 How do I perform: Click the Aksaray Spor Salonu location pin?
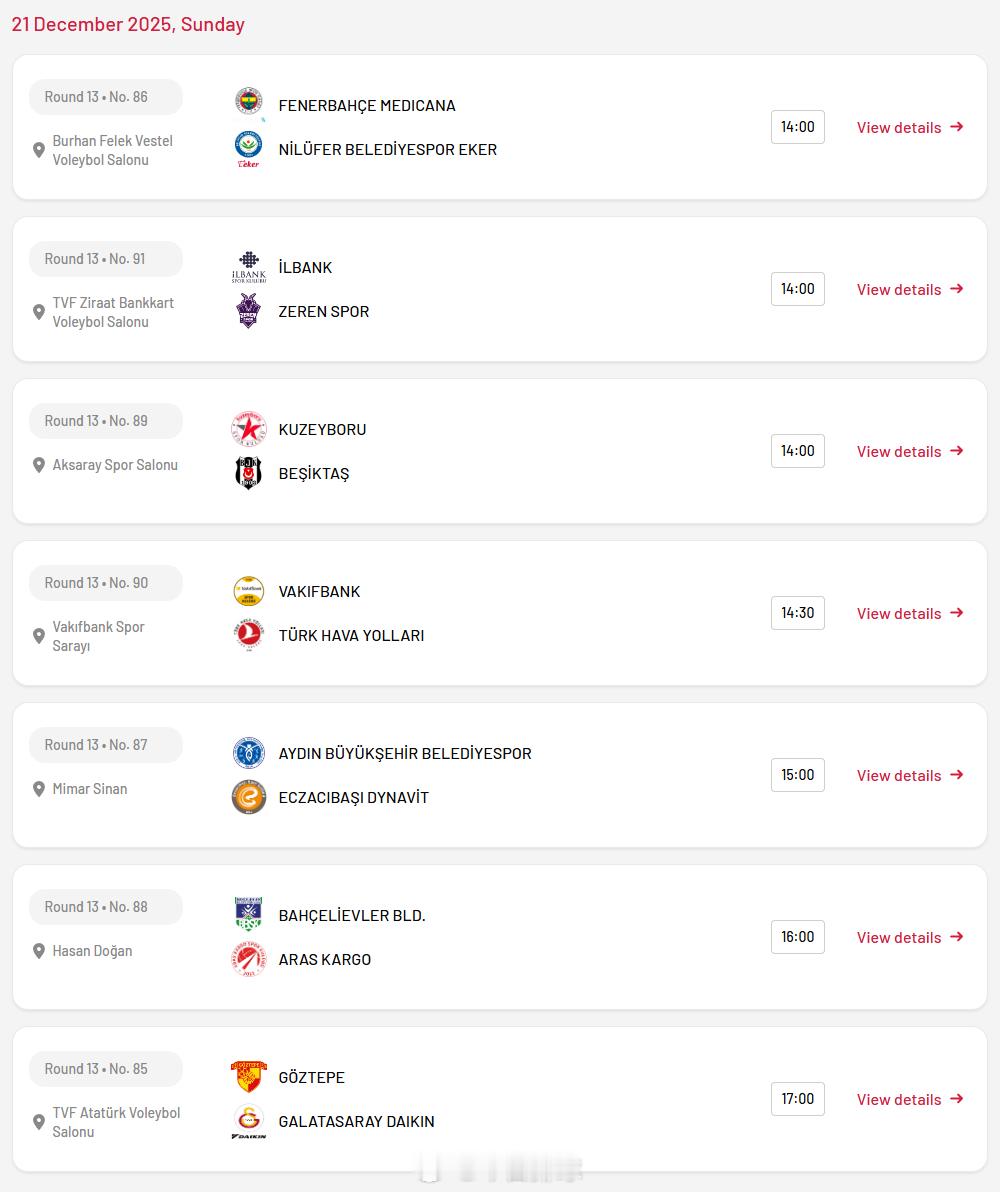coord(39,465)
